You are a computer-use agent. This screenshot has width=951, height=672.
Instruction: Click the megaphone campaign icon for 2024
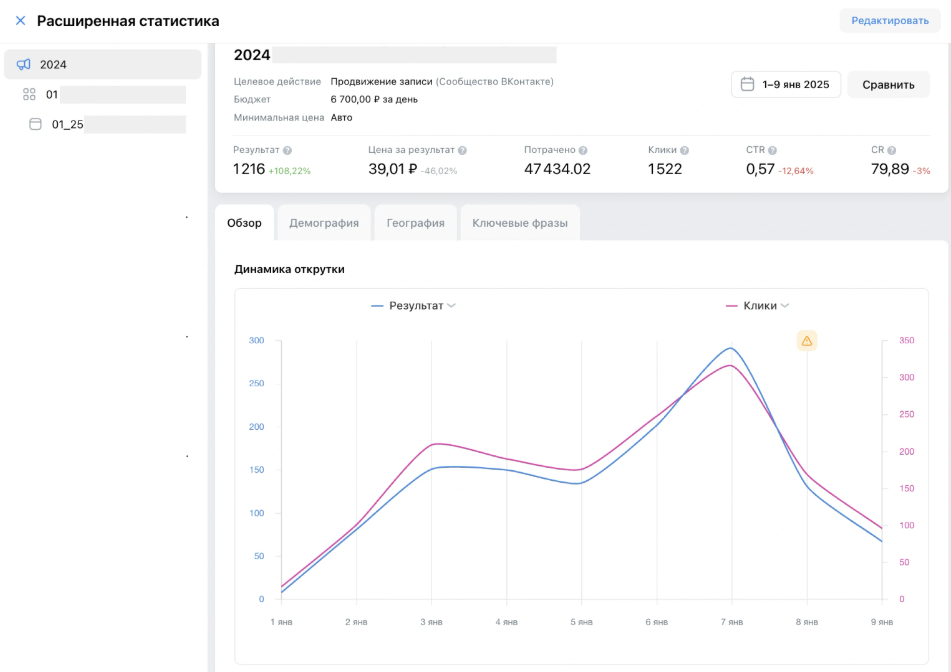24,65
